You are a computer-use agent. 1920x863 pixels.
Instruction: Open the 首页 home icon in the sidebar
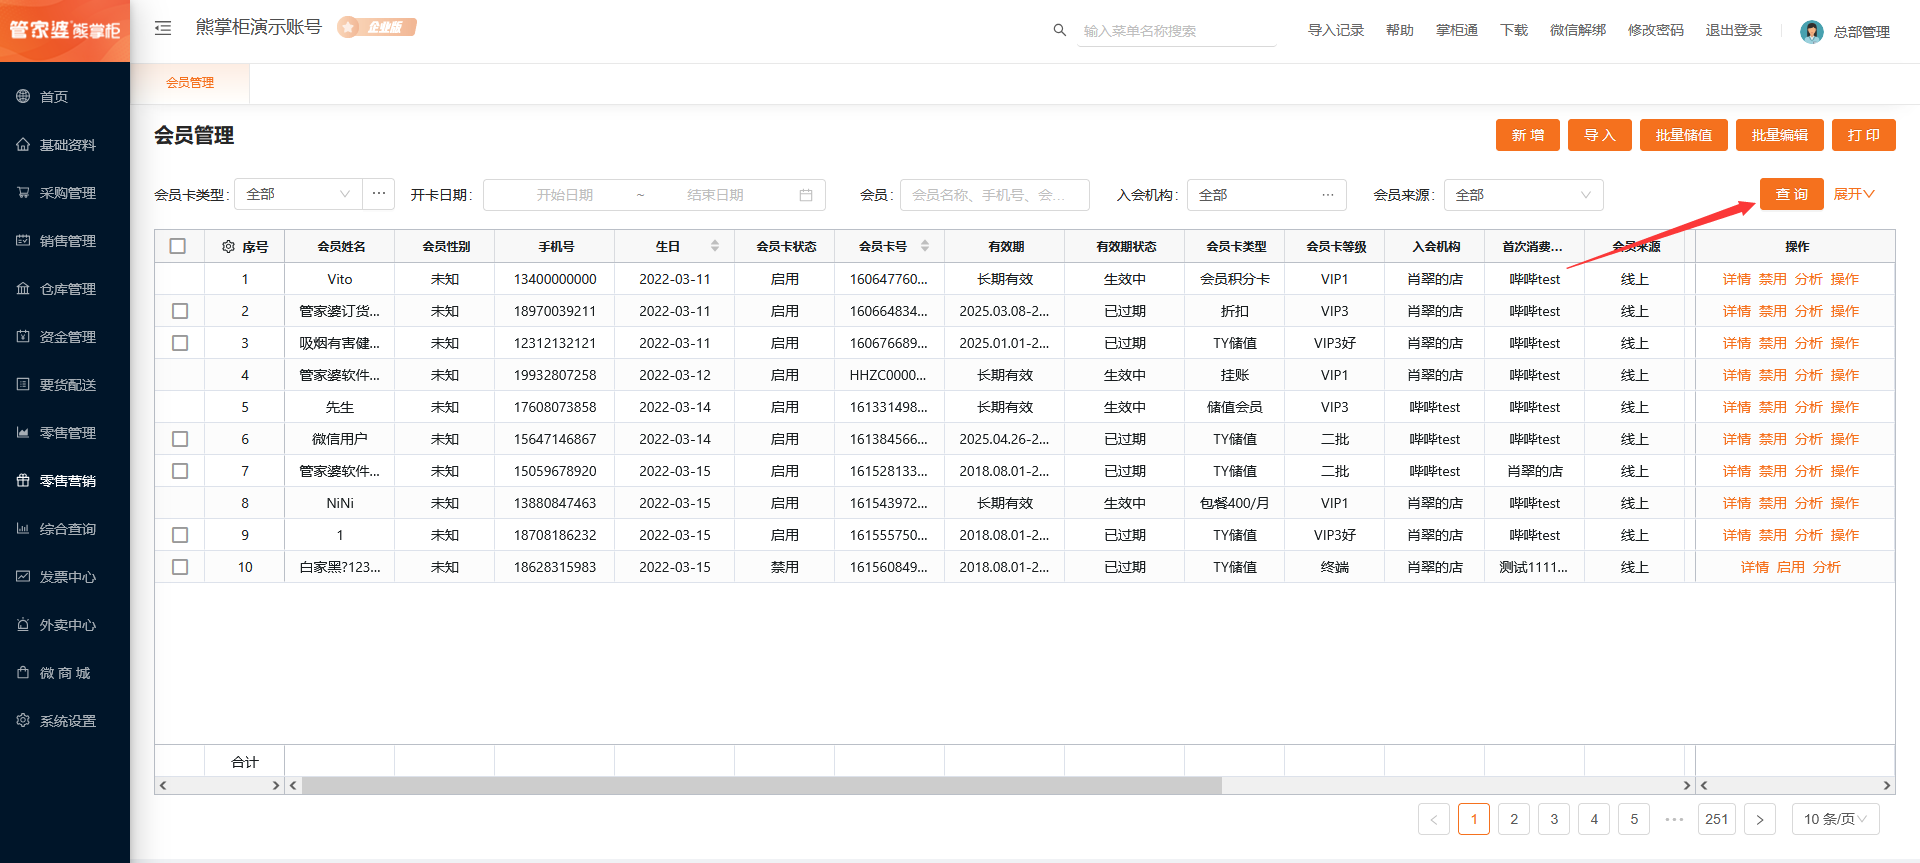pyautogui.click(x=23, y=96)
